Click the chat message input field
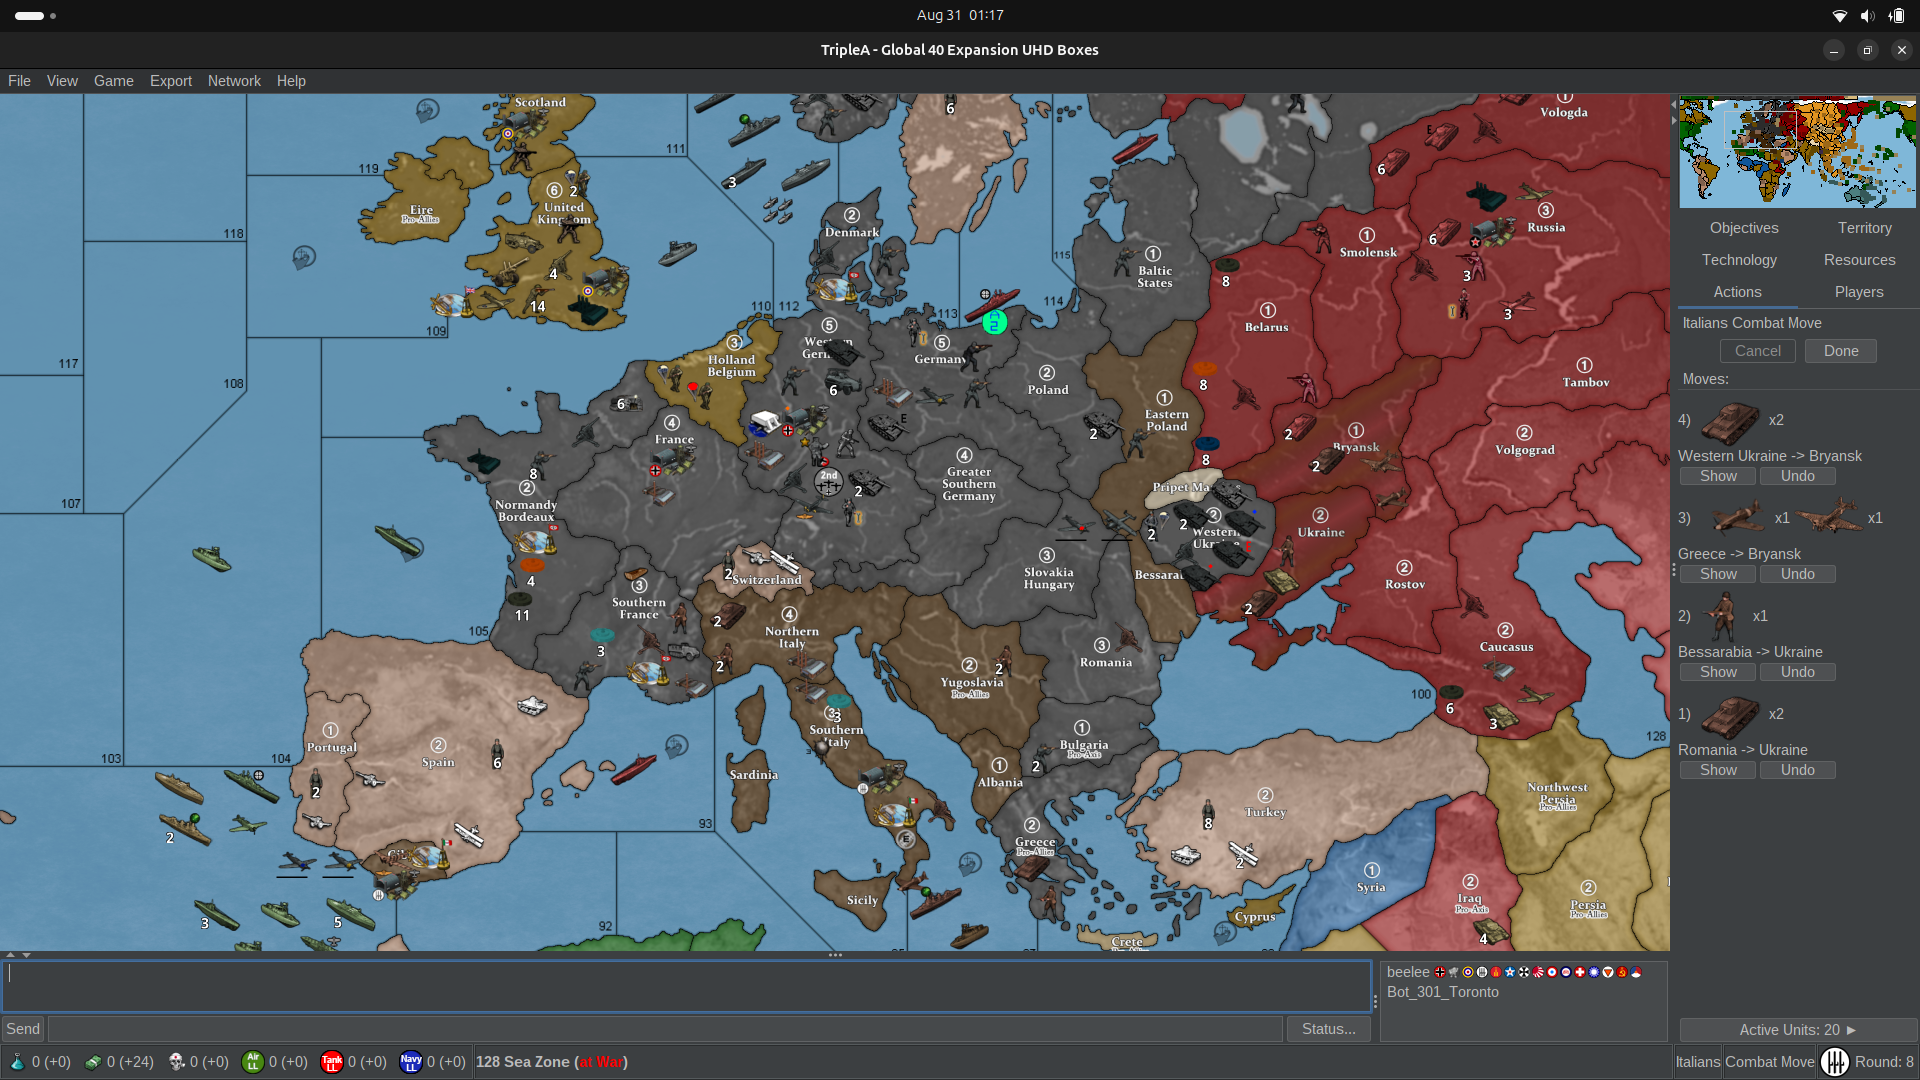The image size is (1920, 1080). pyautogui.click(x=665, y=1029)
